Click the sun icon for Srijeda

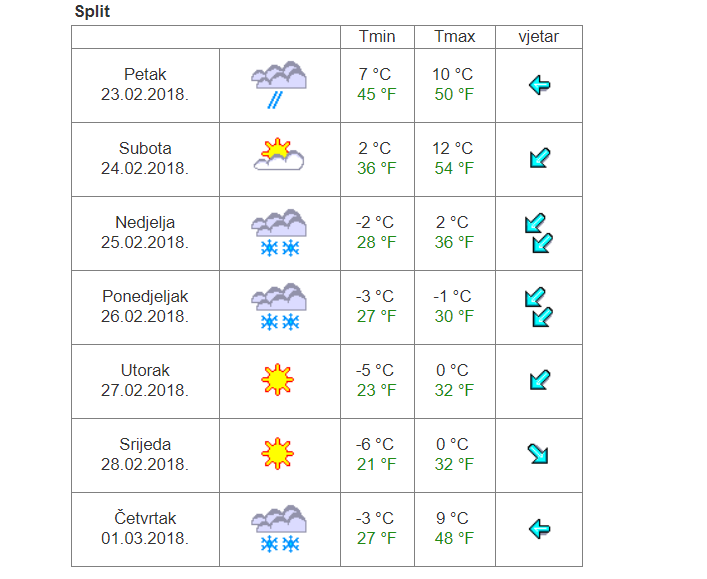[277, 454]
